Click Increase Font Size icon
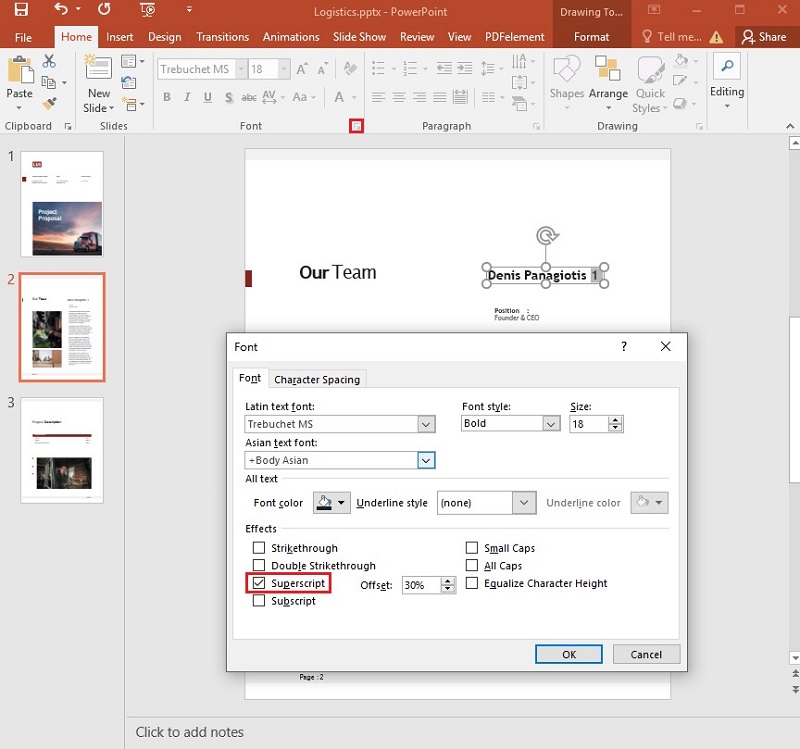This screenshot has width=800, height=749. tap(302, 69)
